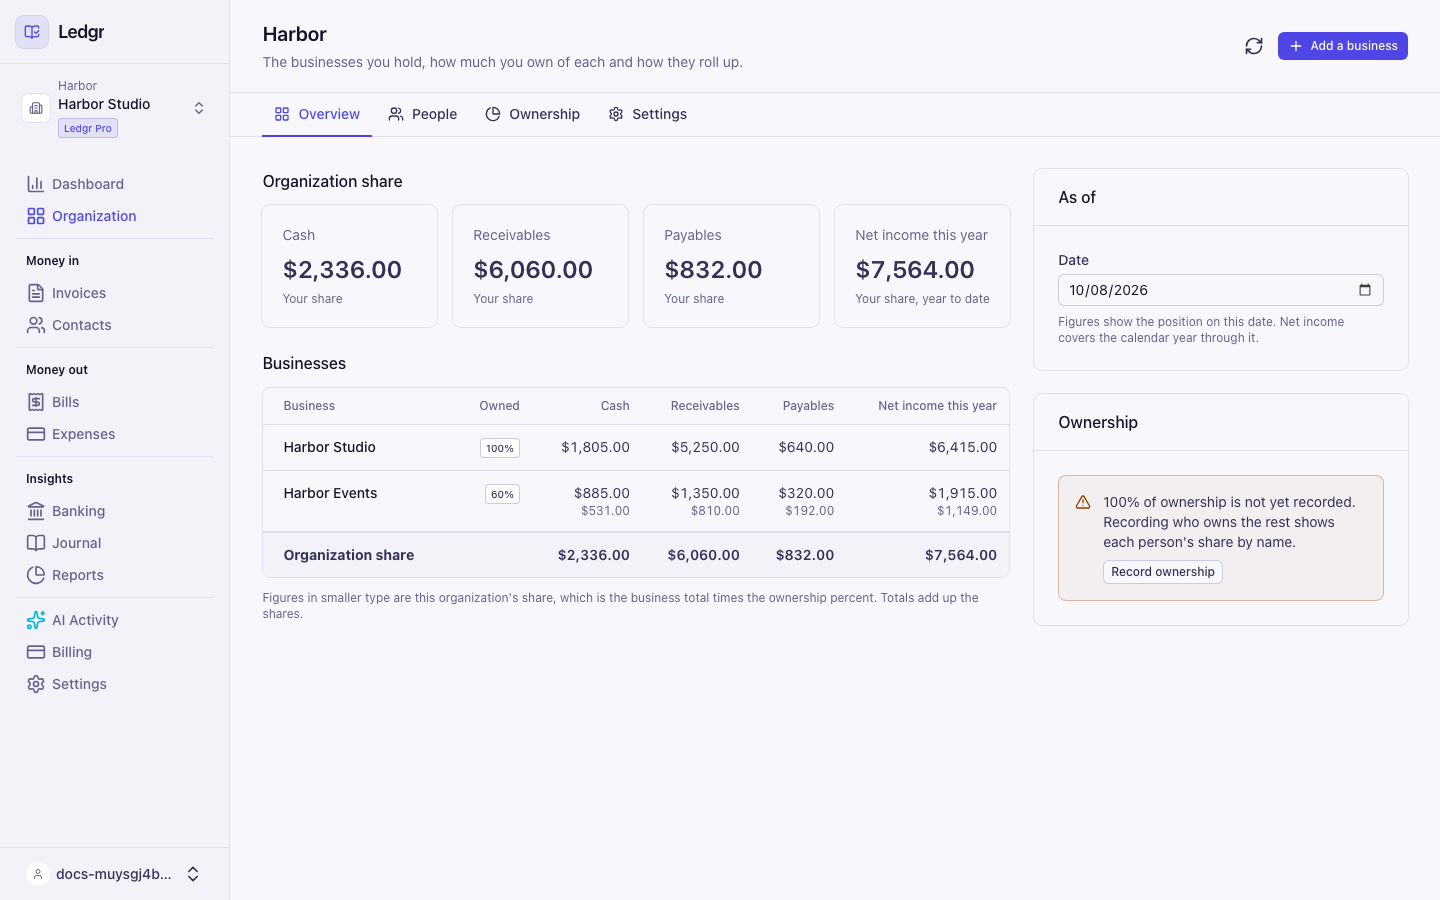
Task: Click the 60% ownership badge
Action: point(502,494)
